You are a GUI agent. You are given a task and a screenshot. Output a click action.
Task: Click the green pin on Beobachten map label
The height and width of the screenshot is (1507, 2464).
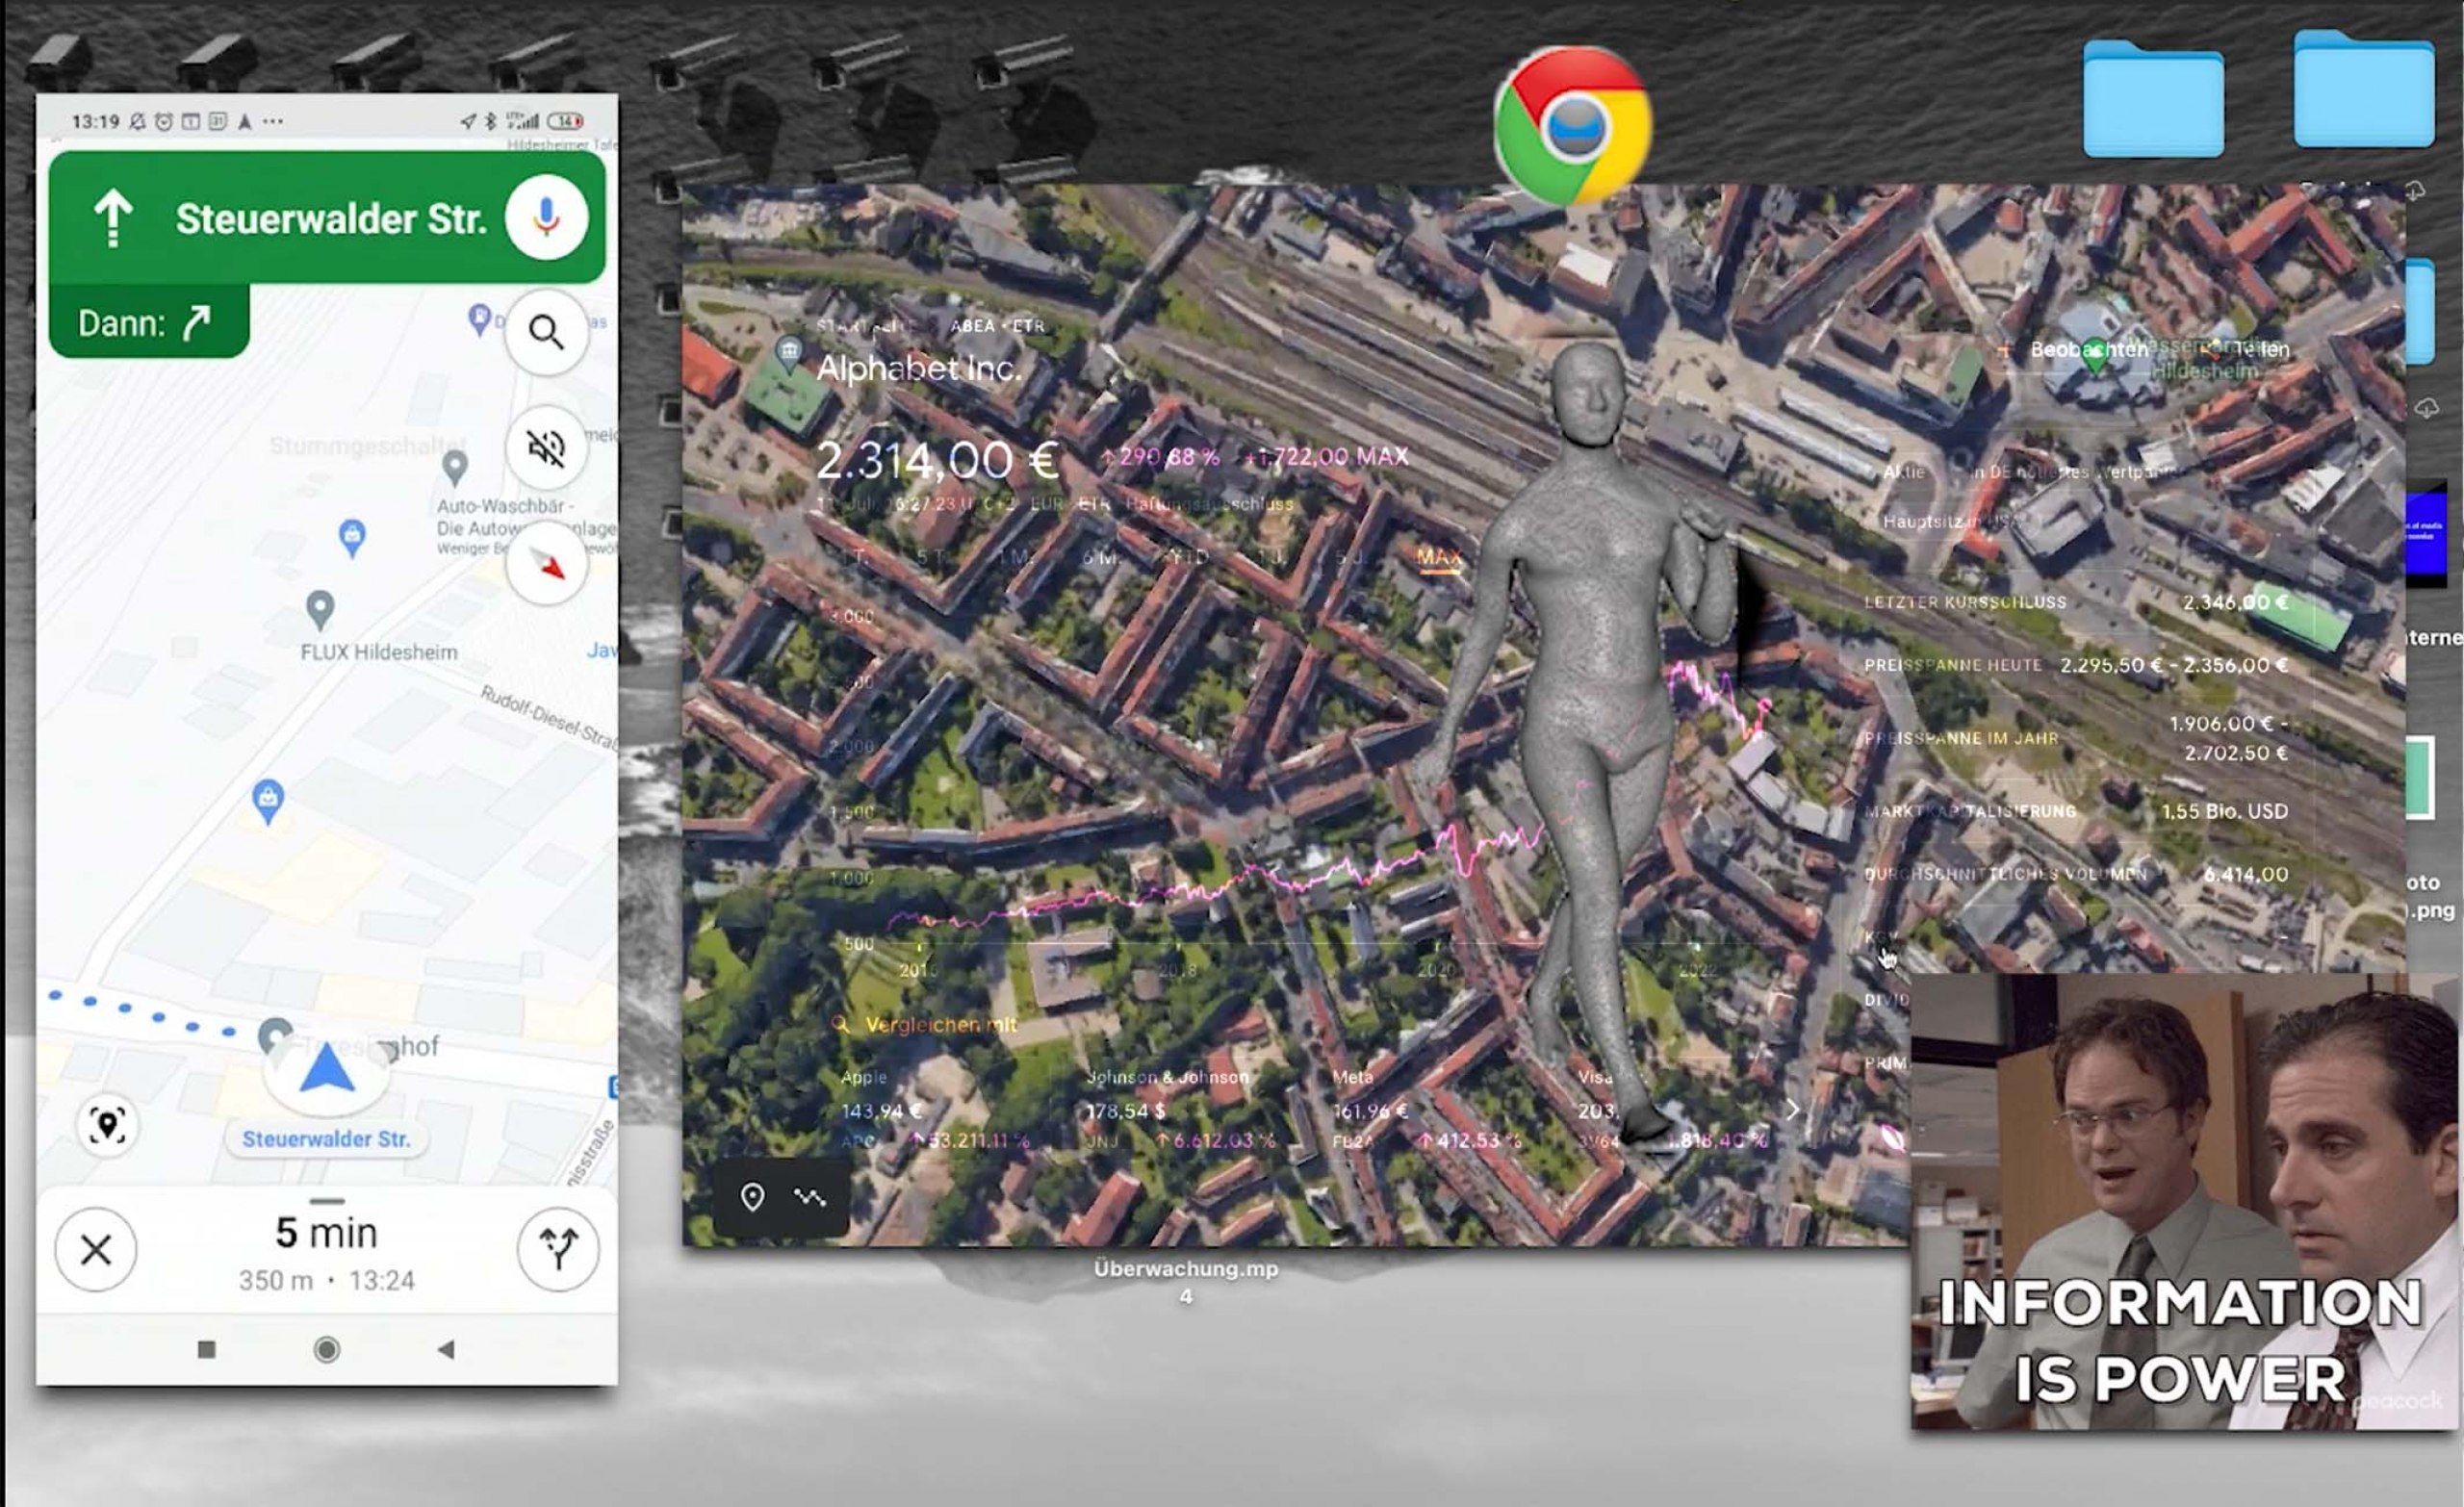coord(2094,357)
